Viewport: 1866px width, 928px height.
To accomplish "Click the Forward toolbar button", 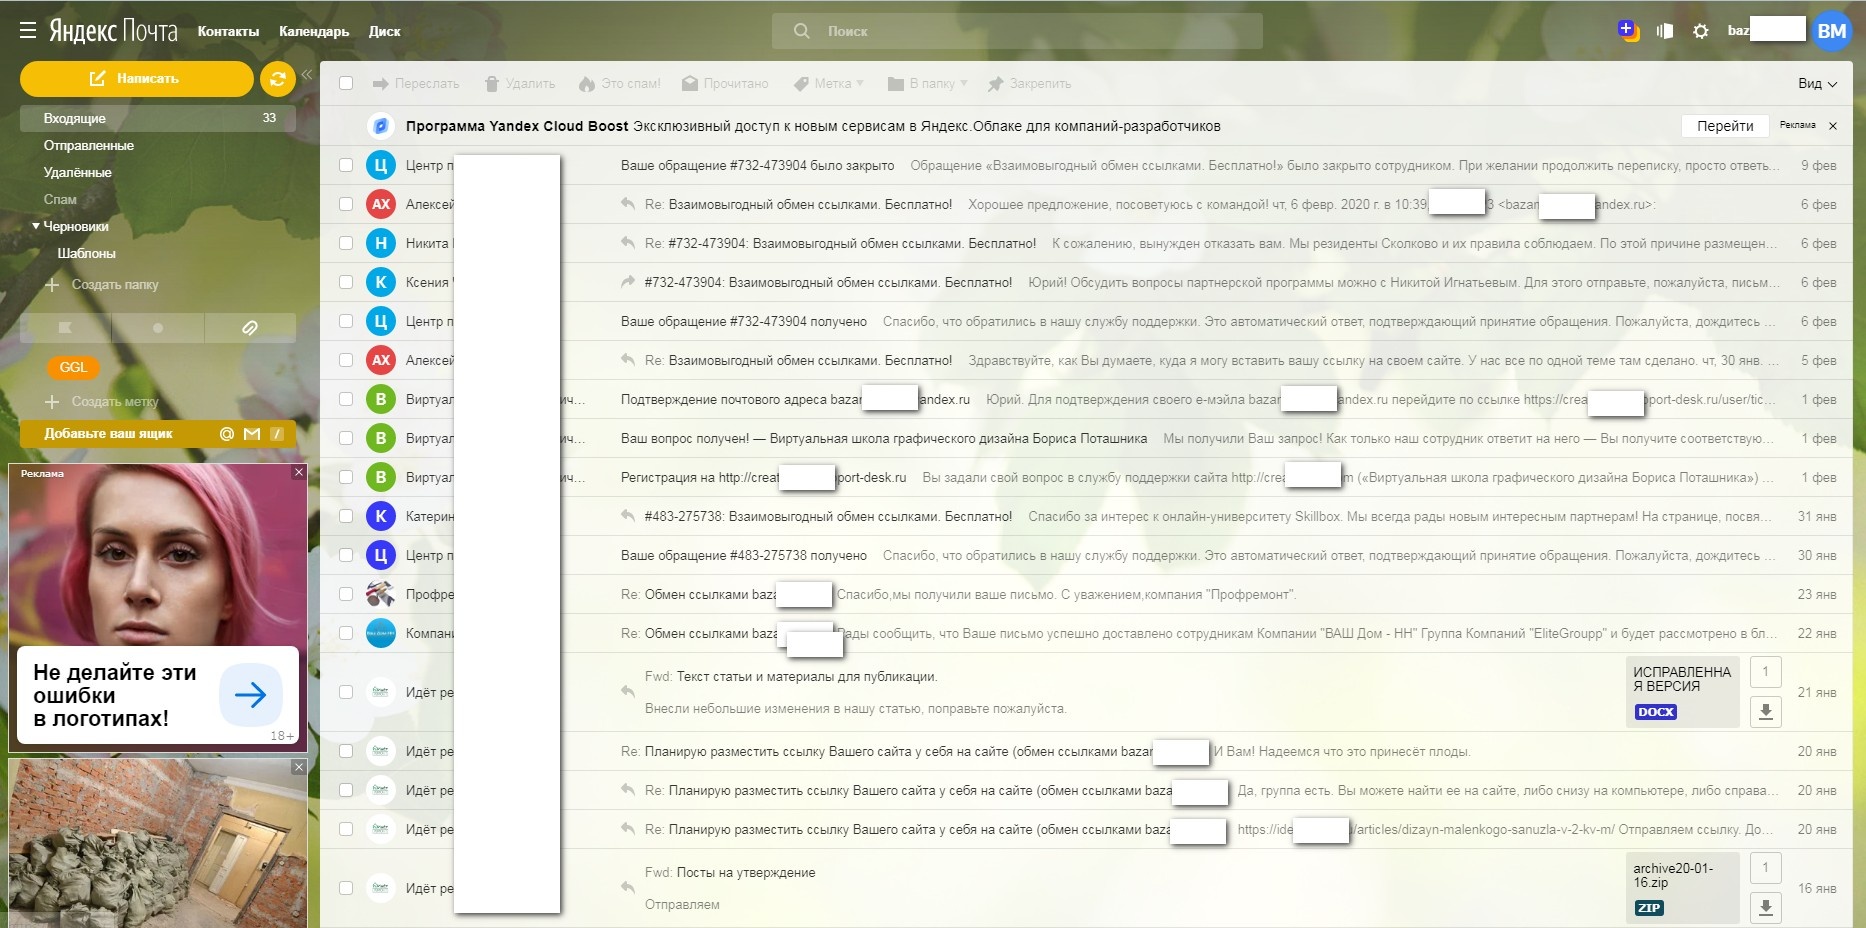I will tap(416, 84).
